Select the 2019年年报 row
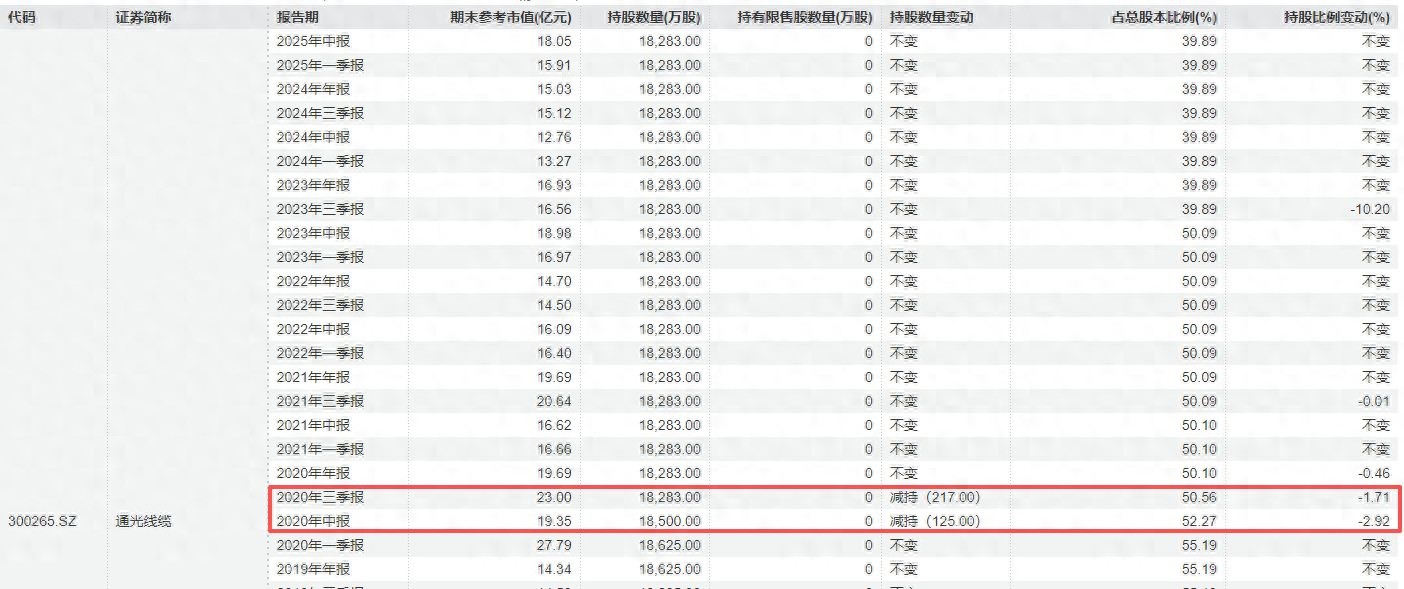Image resolution: width=1404 pixels, height=589 pixels. pyautogui.click(x=834, y=569)
